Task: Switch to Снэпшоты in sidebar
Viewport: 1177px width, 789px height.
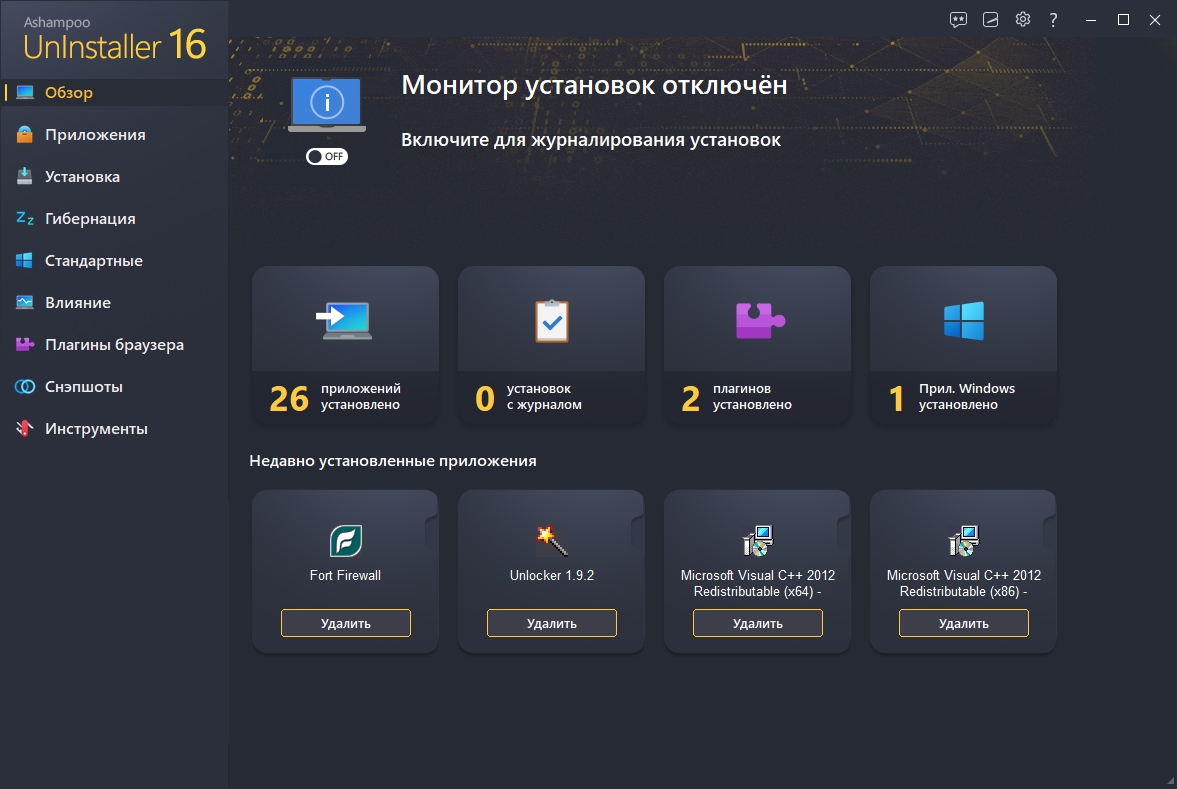Action: [84, 387]
